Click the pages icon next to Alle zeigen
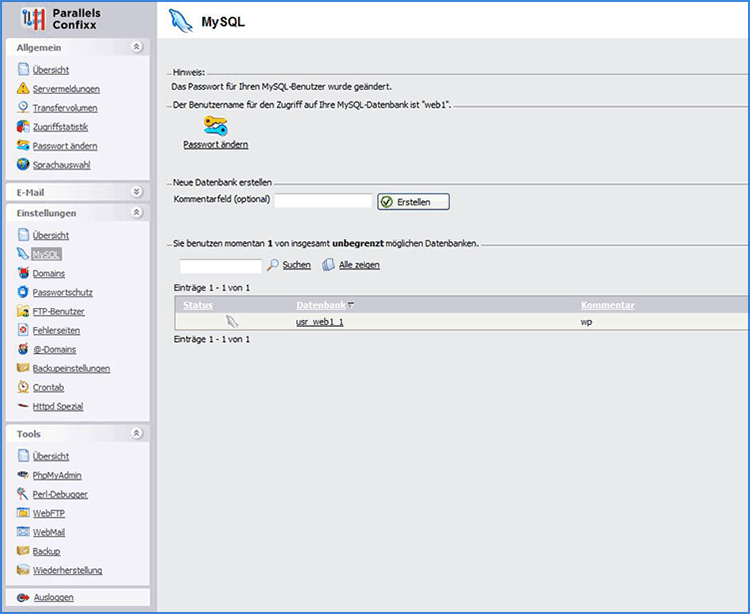 pos(328,264)
